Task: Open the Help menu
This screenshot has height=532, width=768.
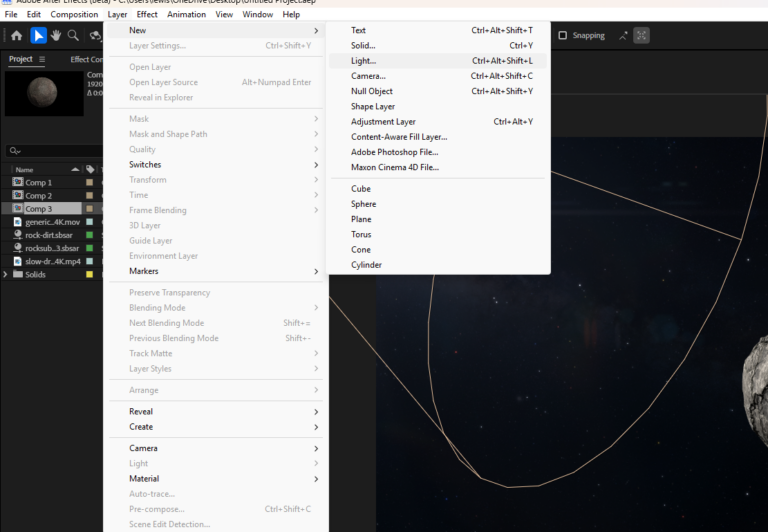Action: pyautogui.click(x=291, y=14)
